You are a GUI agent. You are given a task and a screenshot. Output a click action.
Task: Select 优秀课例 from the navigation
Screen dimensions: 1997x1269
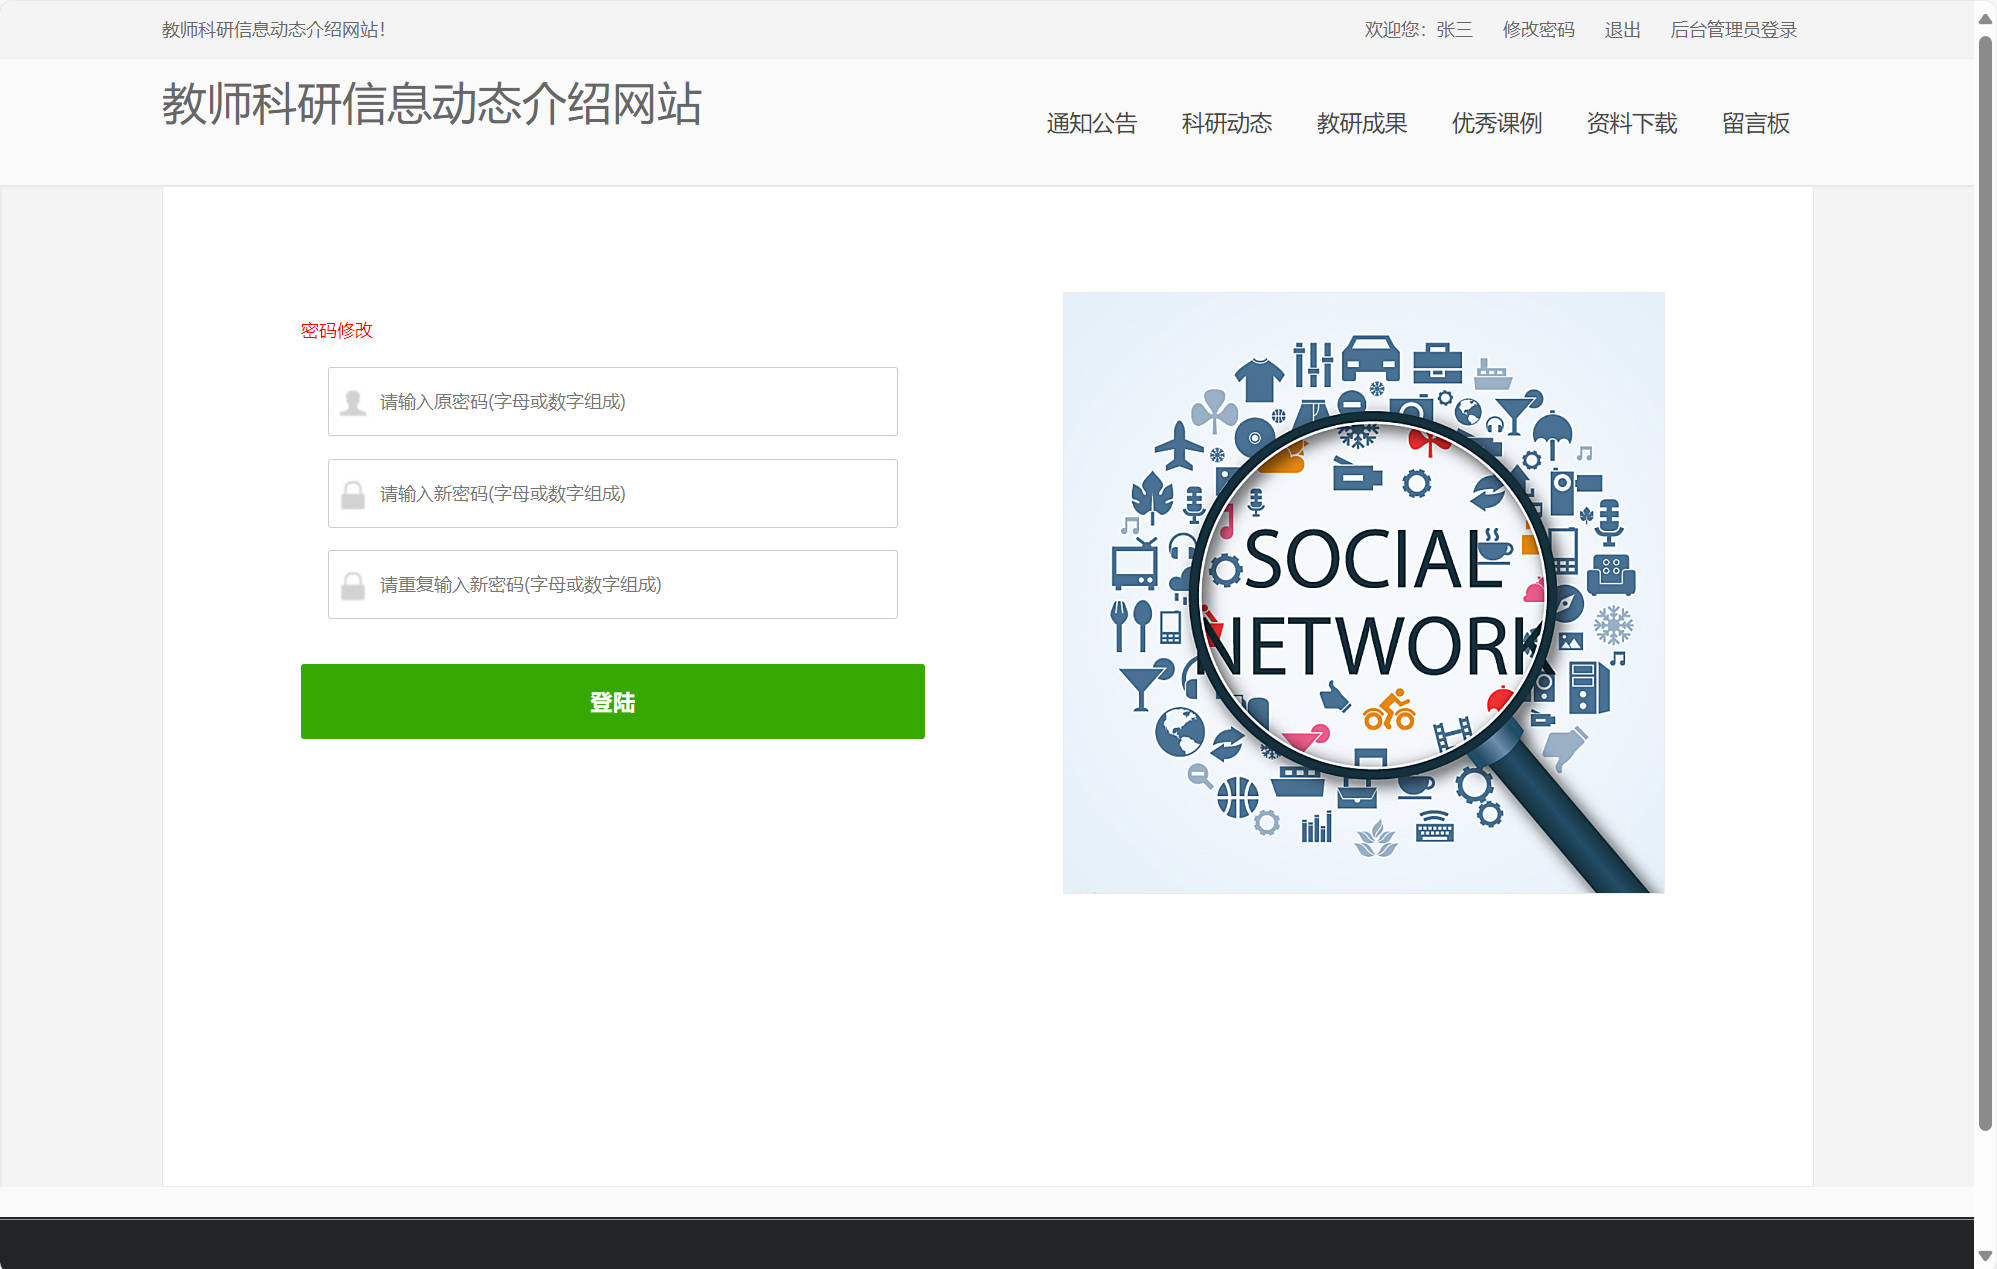pyautogui.click(x=1496, y=123)
